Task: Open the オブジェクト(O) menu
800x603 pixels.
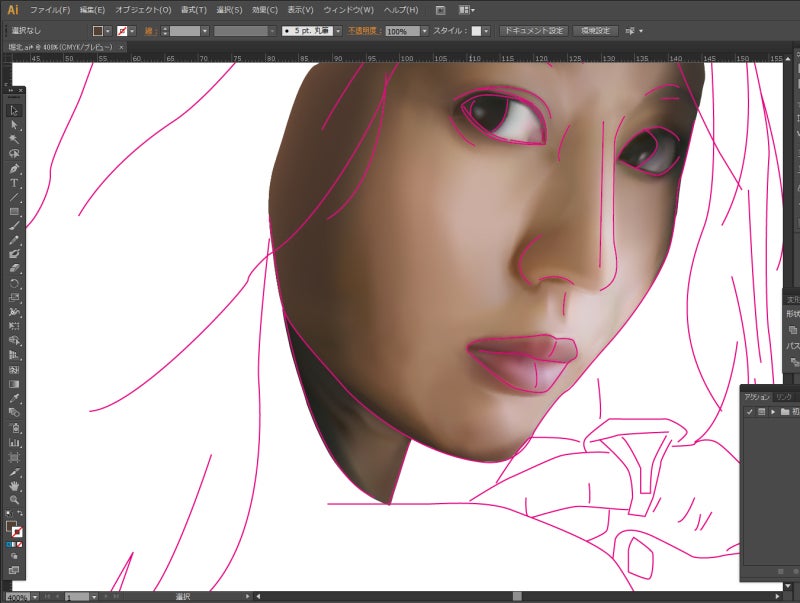Action: point(143,9)
